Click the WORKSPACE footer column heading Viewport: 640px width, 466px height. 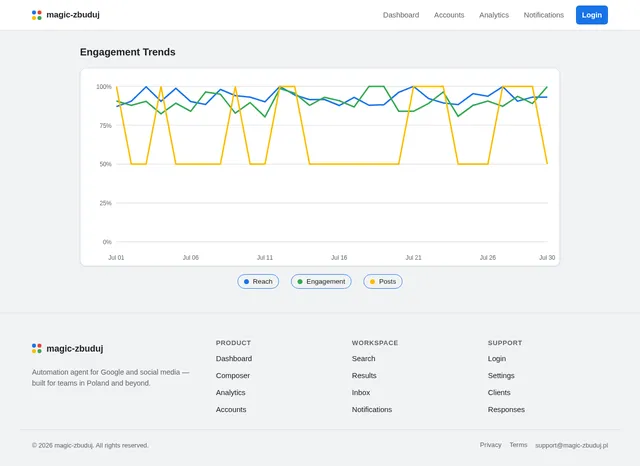[375, 343]
